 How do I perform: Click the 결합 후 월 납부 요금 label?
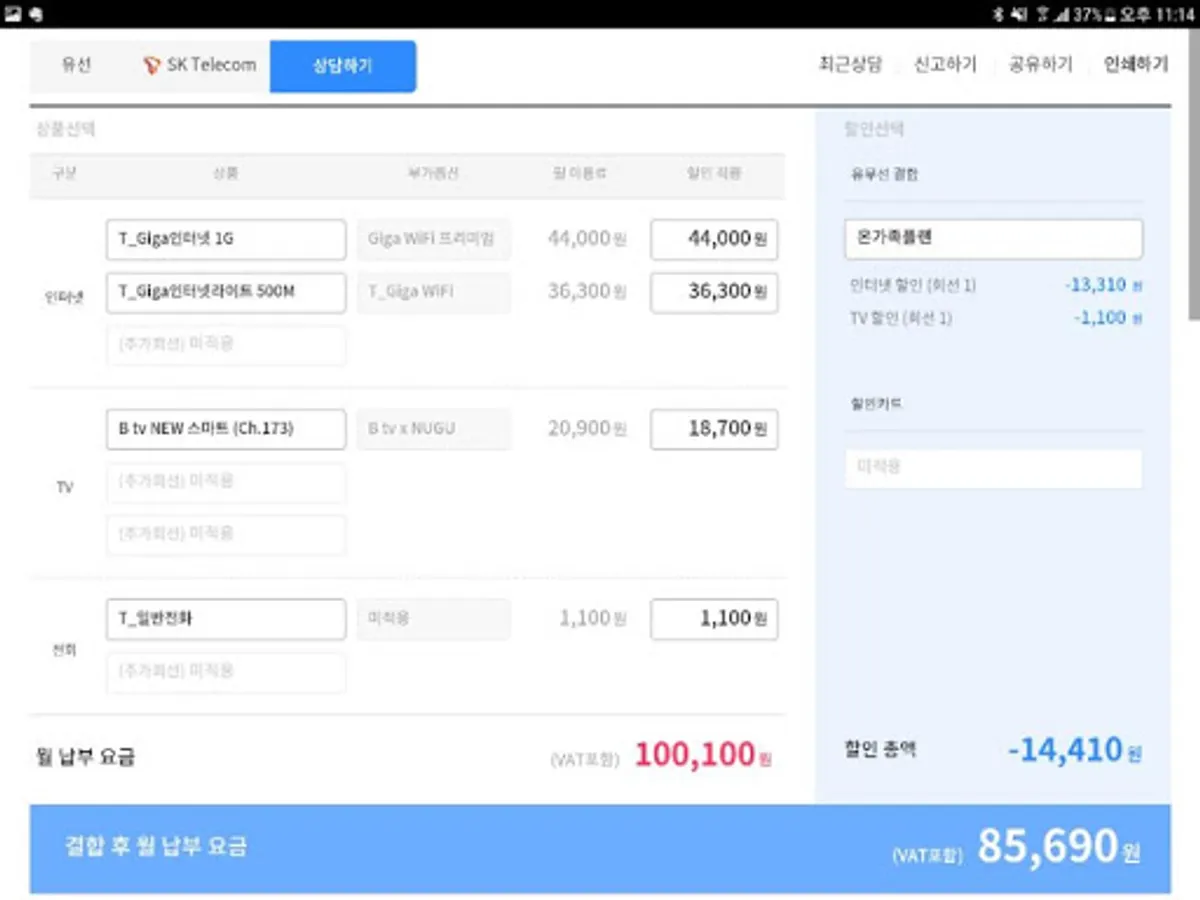pyautogui.click(x=155, y=847)
